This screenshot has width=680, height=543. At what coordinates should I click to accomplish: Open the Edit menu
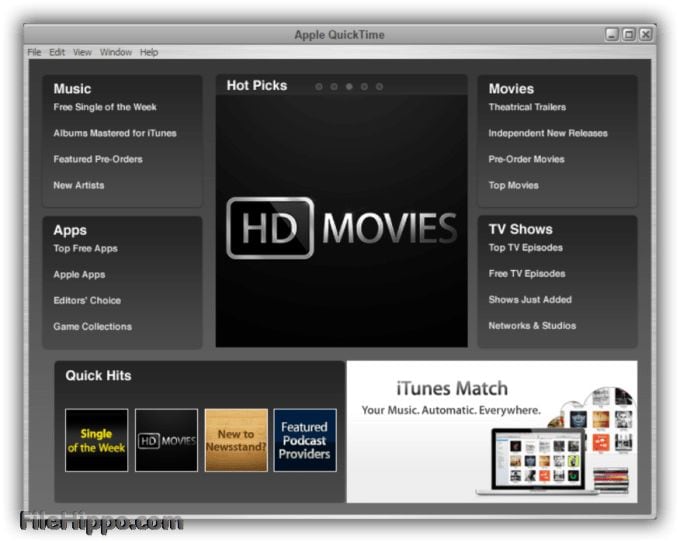57,52
